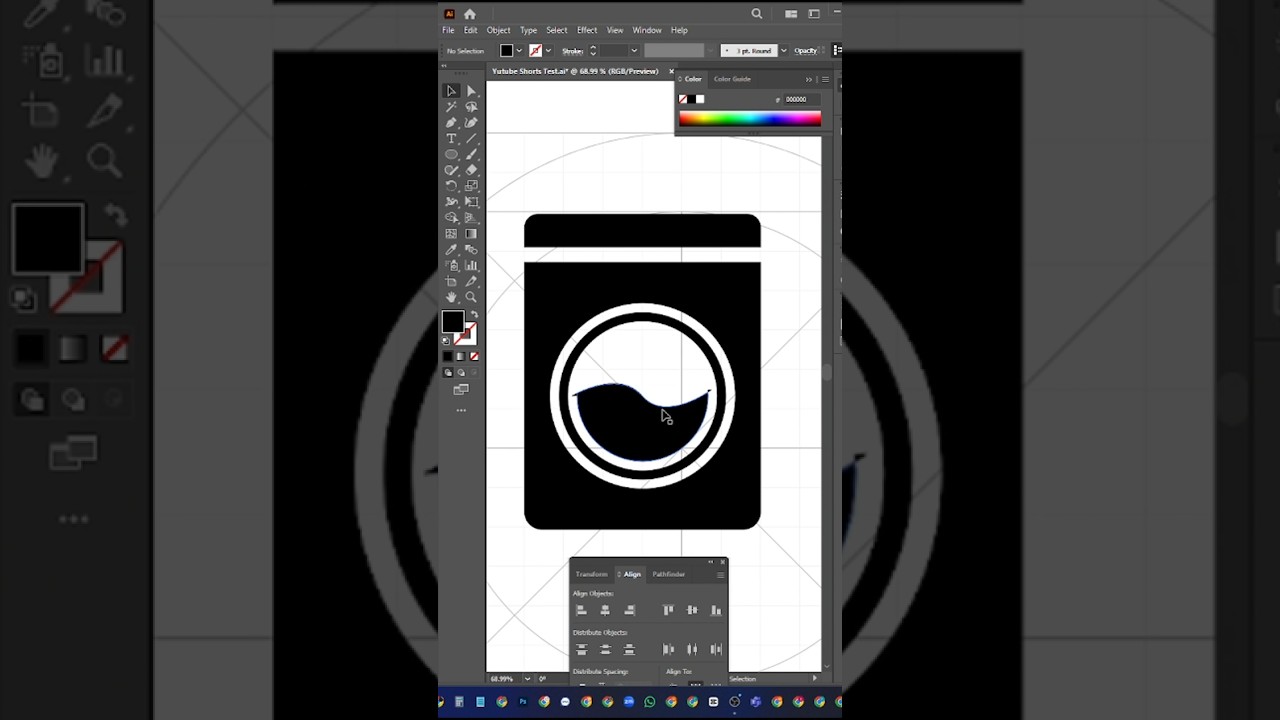Open zoom level dropdown at 68.99%
The image size is (1280, 720).
tap(527, 679)
